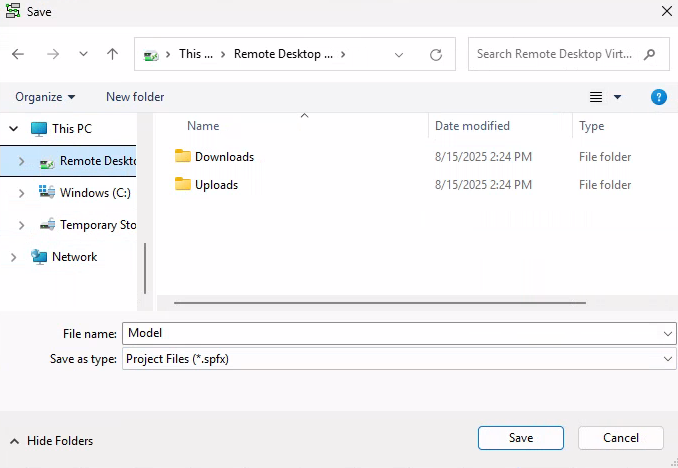Collapse the This PC tree node

pos(13,128)
